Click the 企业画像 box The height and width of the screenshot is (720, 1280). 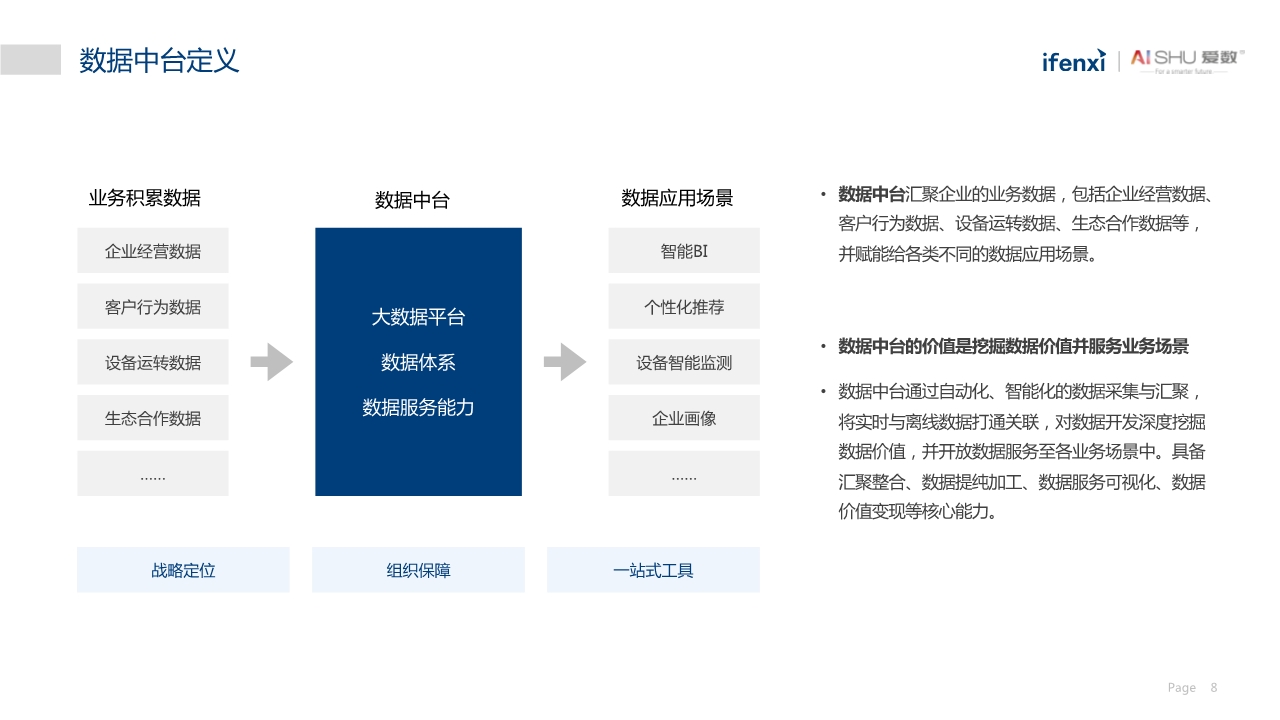[x=684, y=418]
